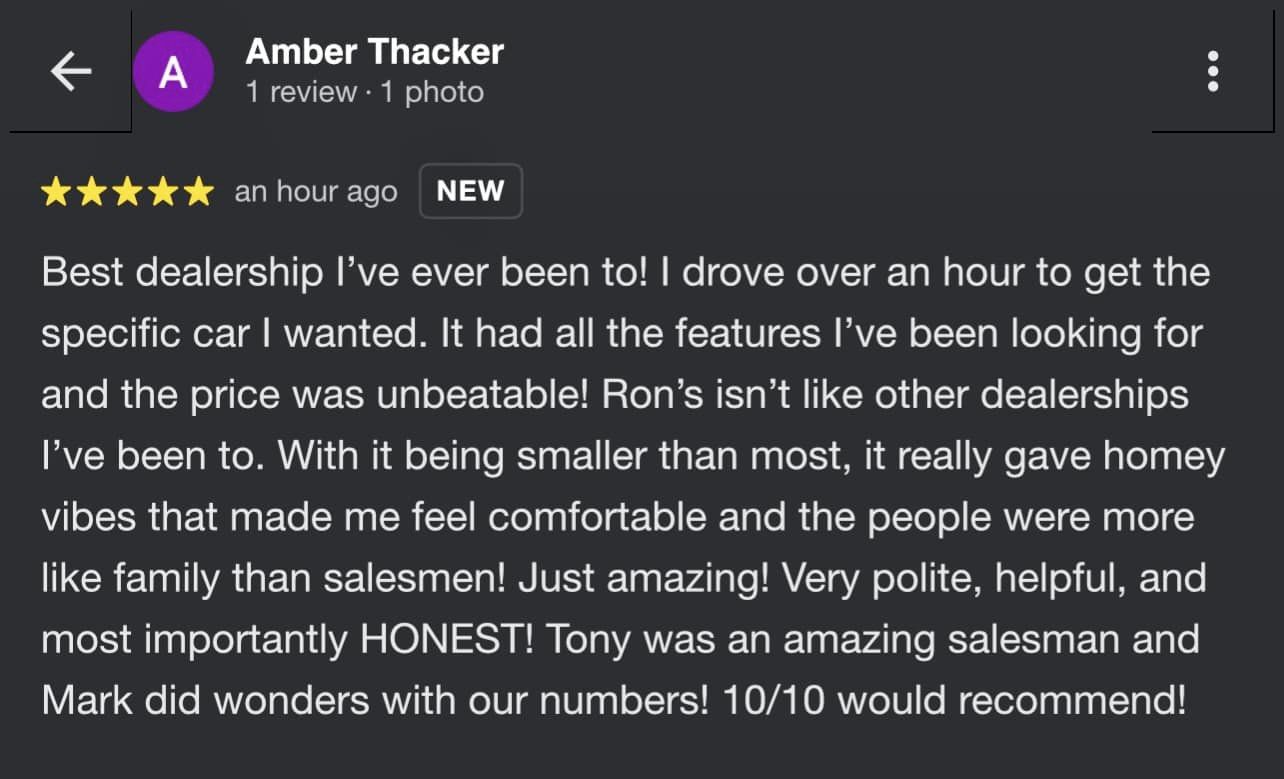Tap the NEW badge
The height and width of the screenshot is (779, 1284).
(x=470, y=191)
